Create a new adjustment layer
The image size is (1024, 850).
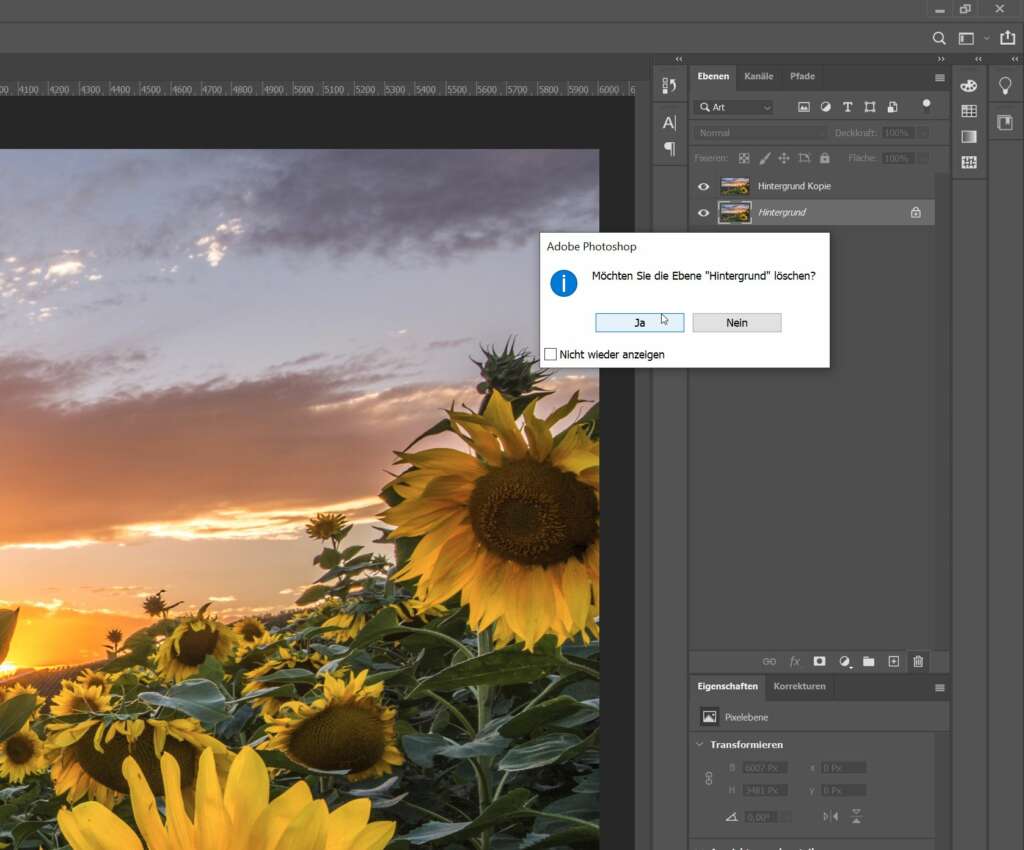pyautogui.click(x=844, y=661)
